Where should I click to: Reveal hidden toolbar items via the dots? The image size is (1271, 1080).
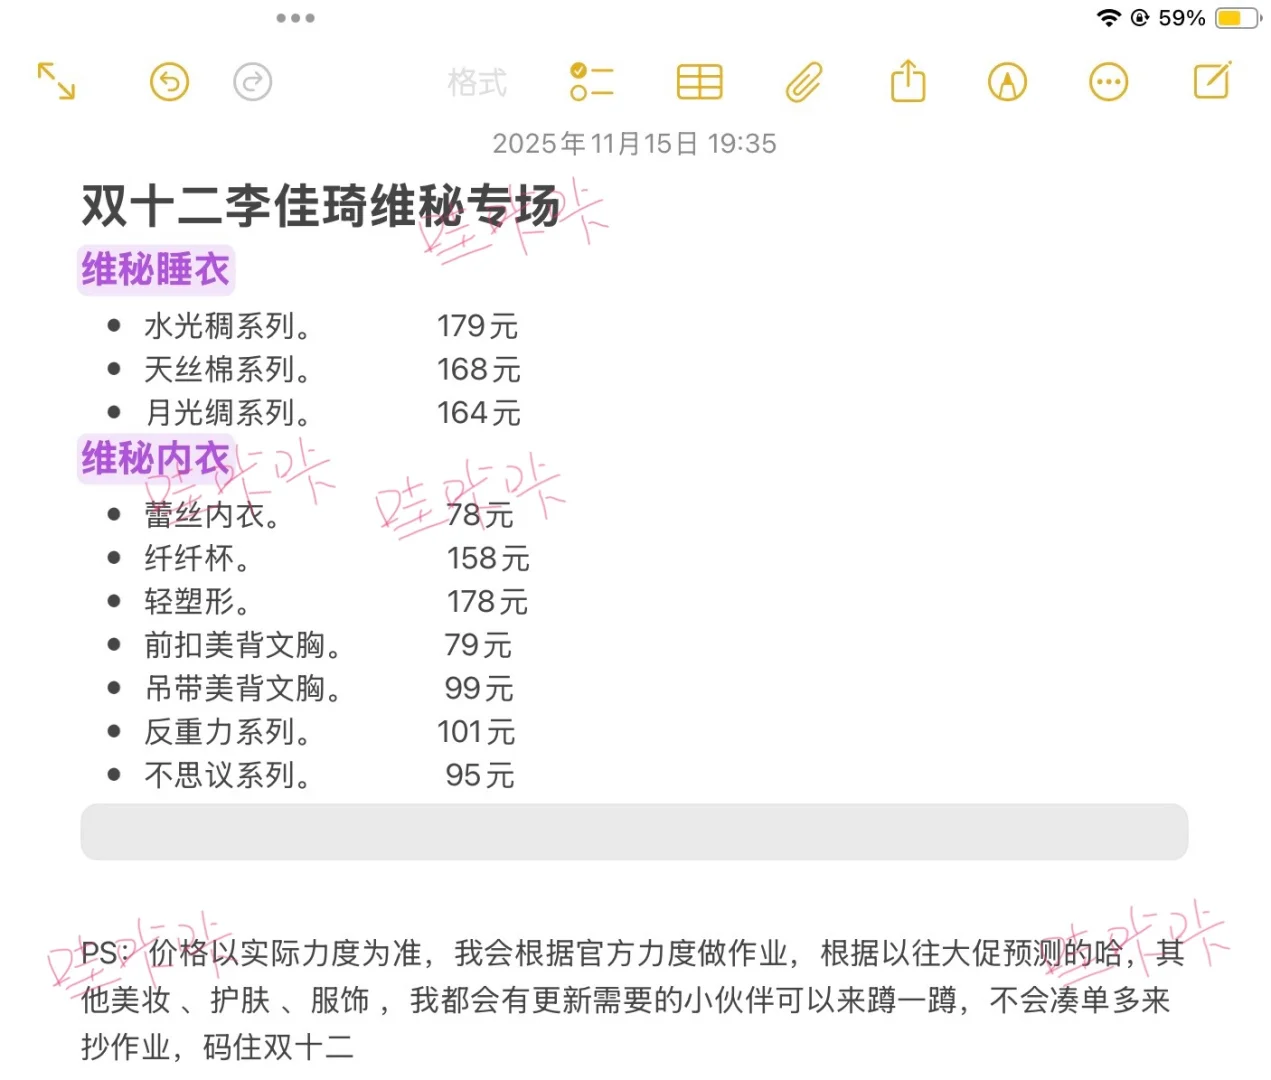(x=295, y=17)
